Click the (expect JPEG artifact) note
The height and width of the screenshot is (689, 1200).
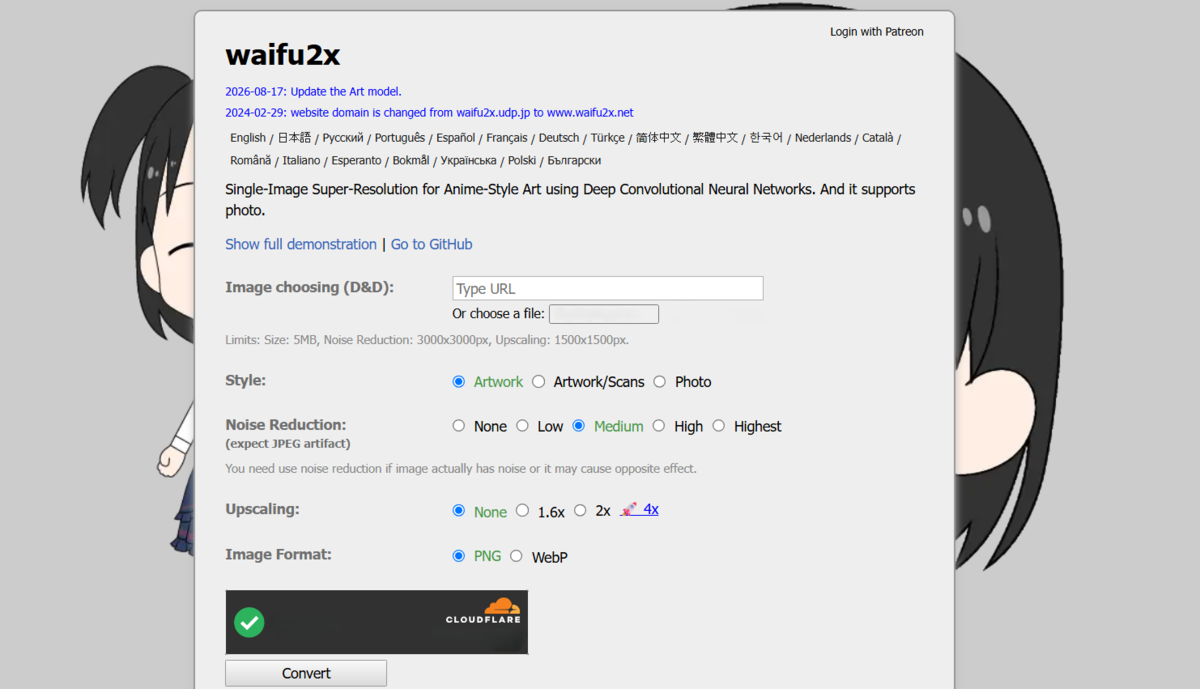click(288, 443)
